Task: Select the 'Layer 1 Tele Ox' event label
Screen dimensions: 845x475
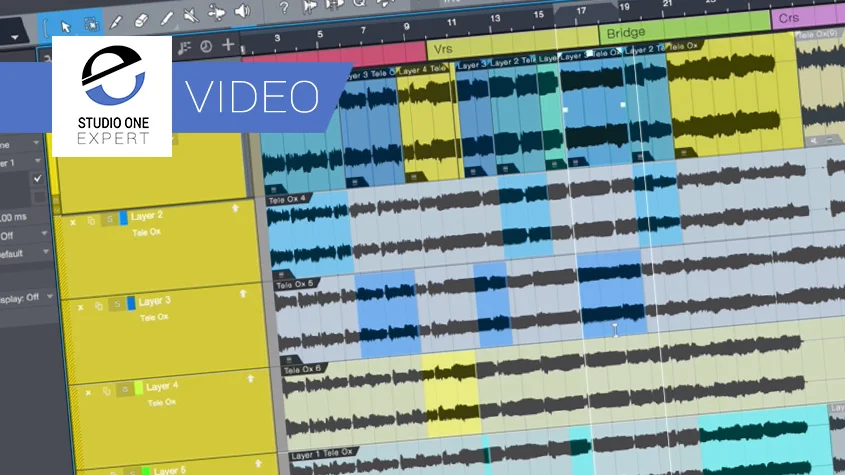Action: pyautogui.click(x=322, y=454)
